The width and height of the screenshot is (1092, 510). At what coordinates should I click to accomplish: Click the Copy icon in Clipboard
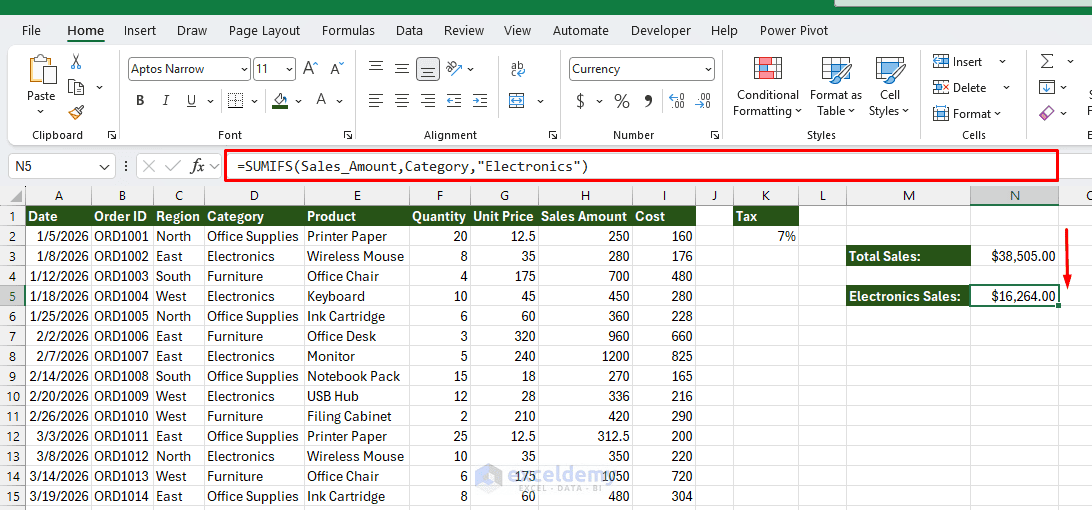coord(76,87)
